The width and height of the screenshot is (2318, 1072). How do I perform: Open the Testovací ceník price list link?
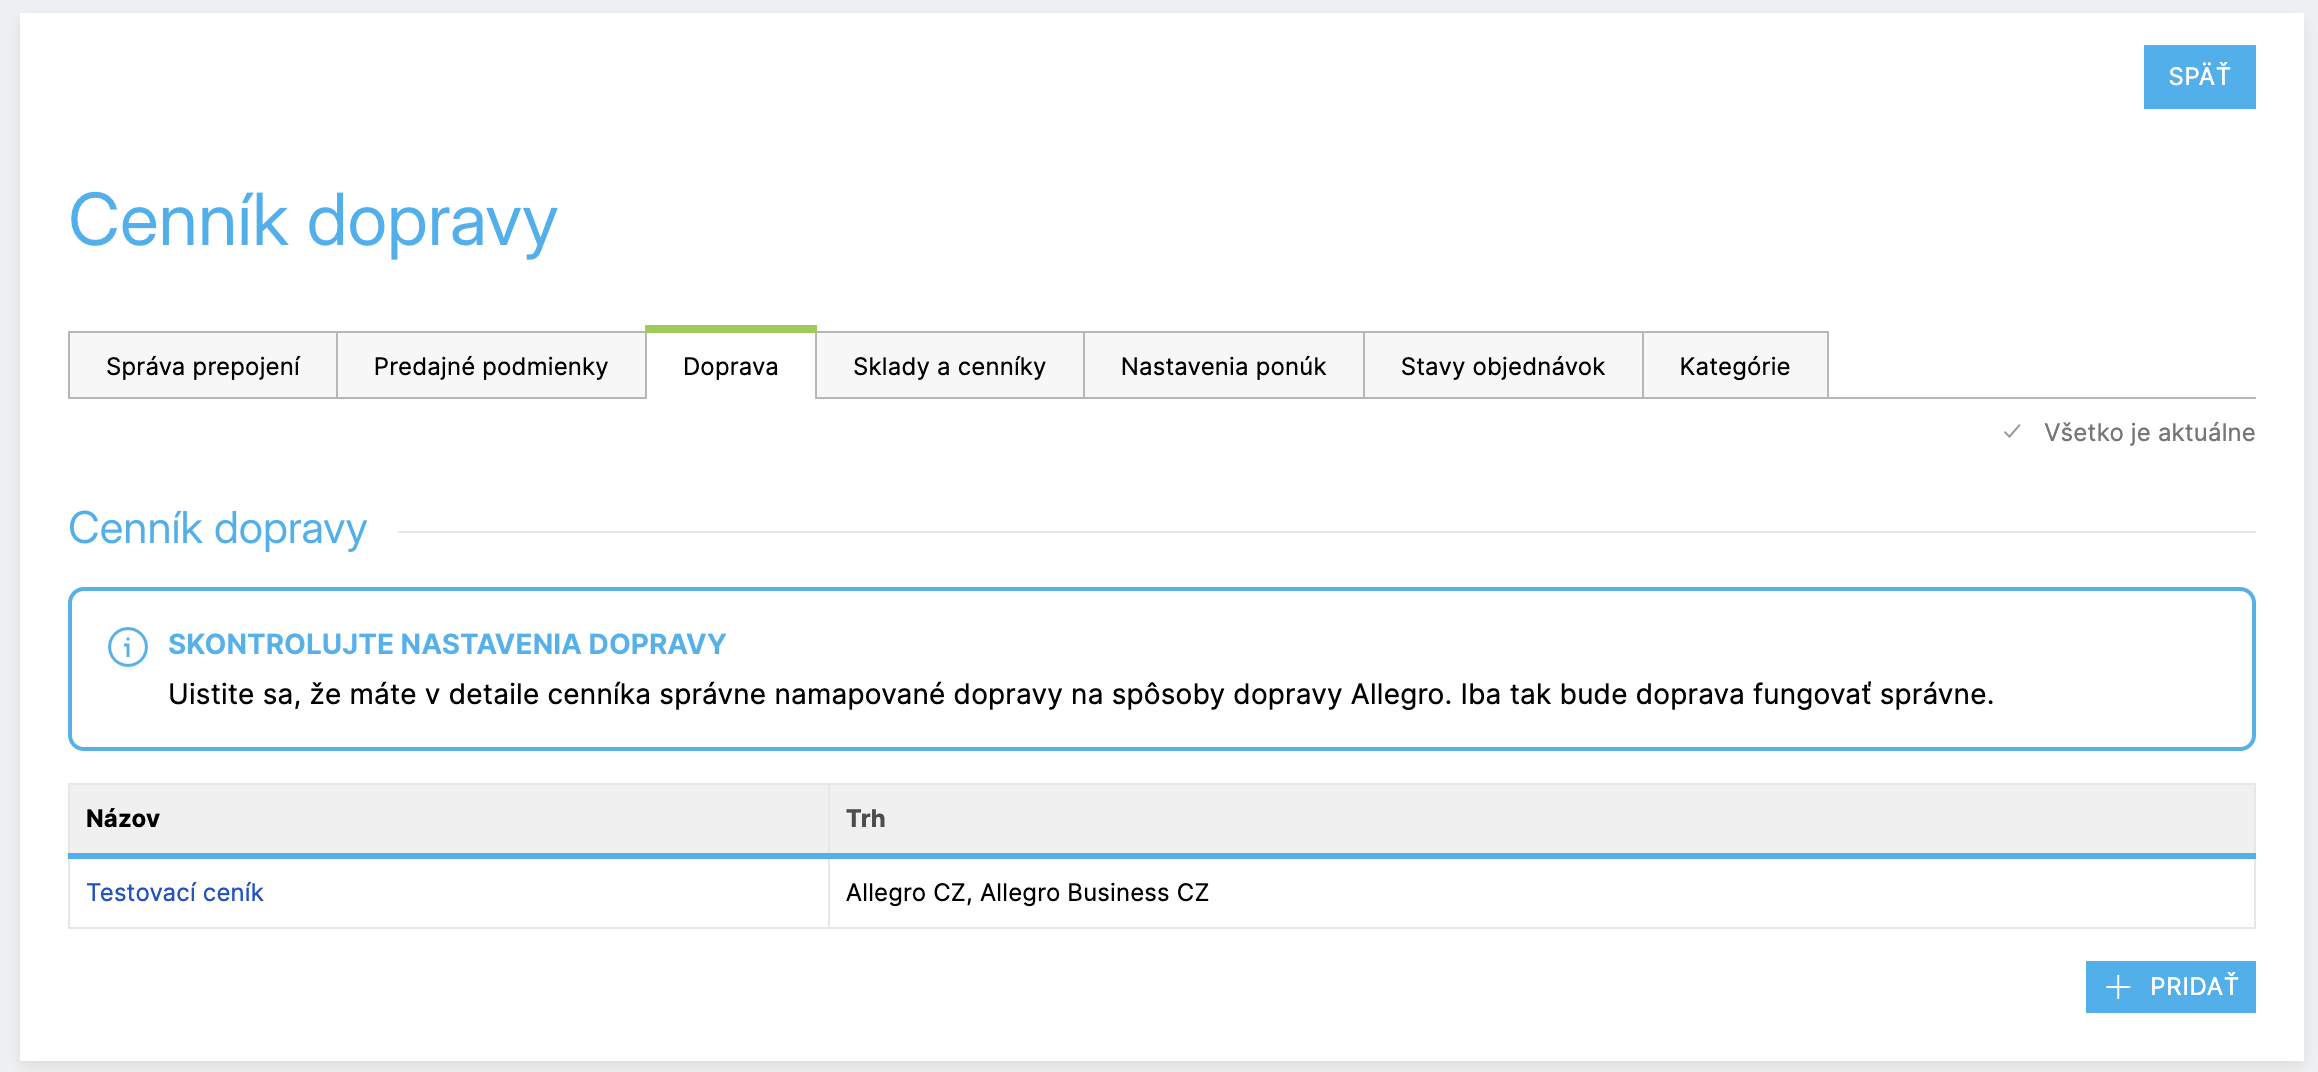click(175, 893)
